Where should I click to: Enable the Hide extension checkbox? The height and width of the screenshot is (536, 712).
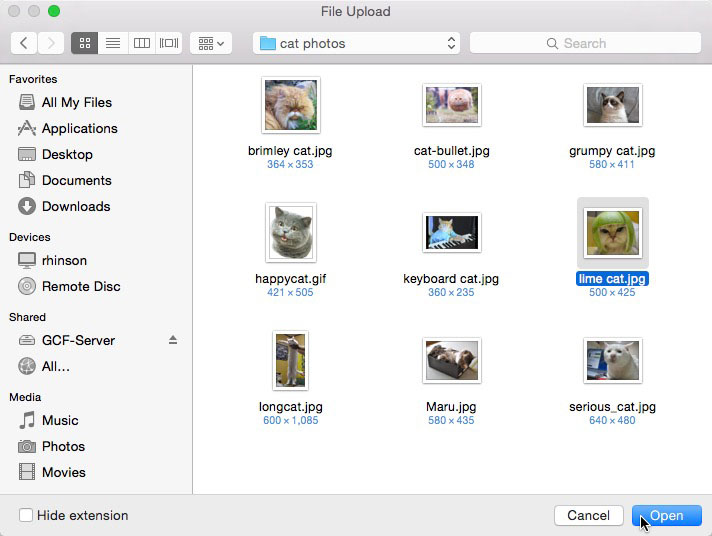(26, 516)
